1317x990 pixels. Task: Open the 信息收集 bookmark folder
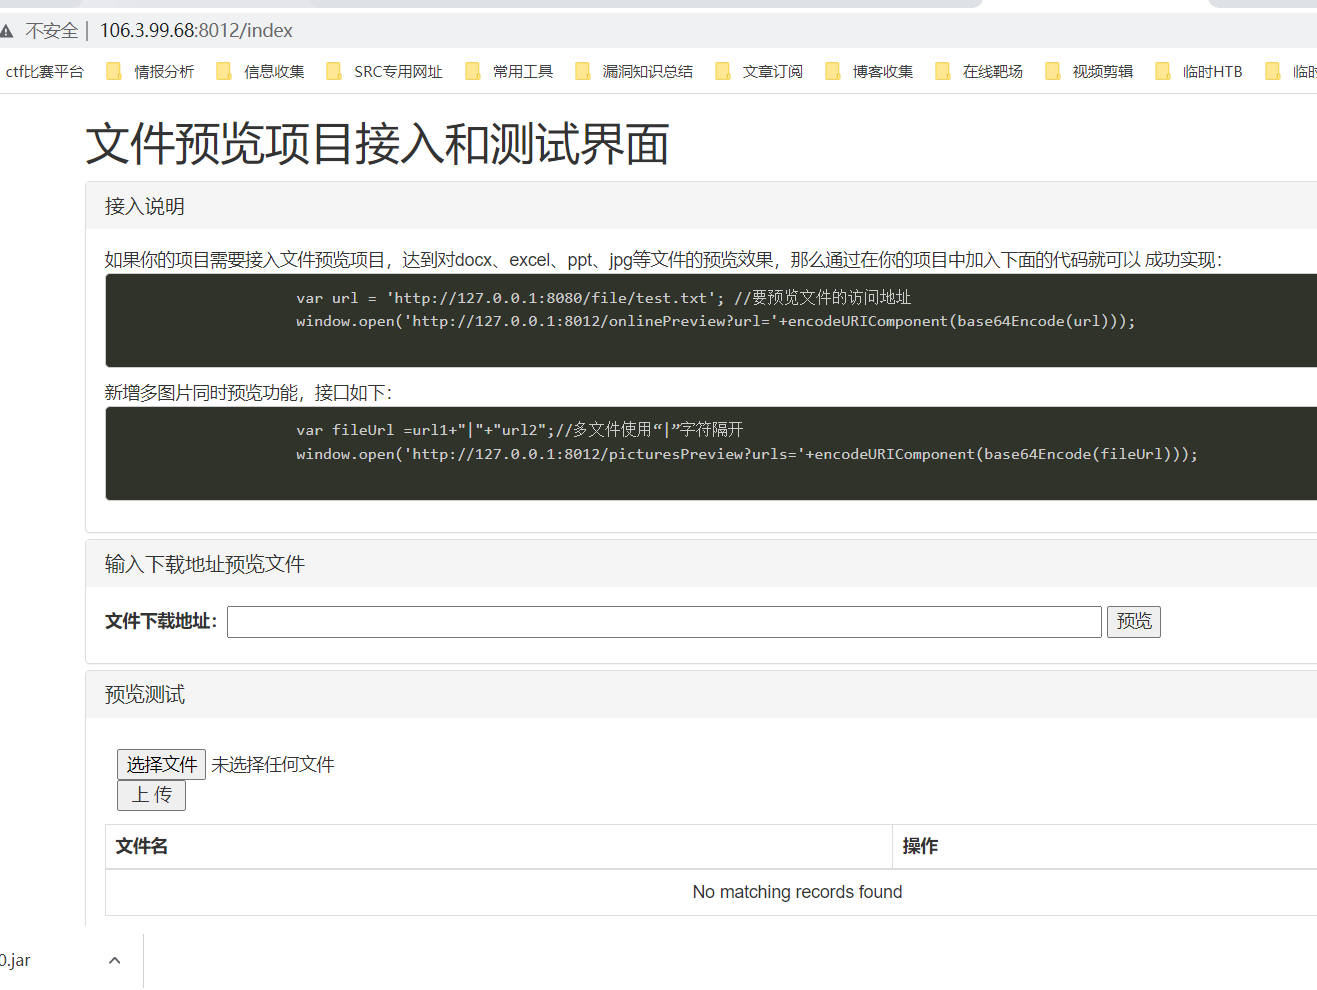tap(261, 72)
